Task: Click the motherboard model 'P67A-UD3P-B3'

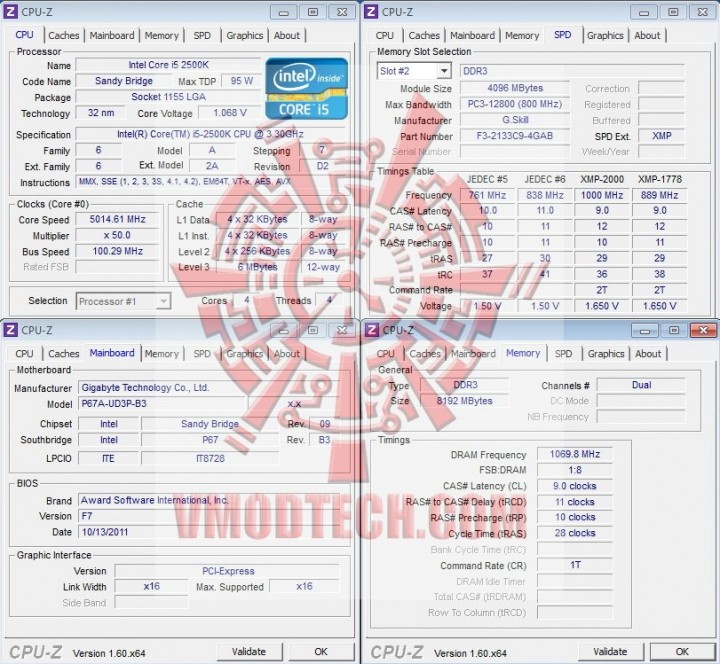Action: point(163,404)
